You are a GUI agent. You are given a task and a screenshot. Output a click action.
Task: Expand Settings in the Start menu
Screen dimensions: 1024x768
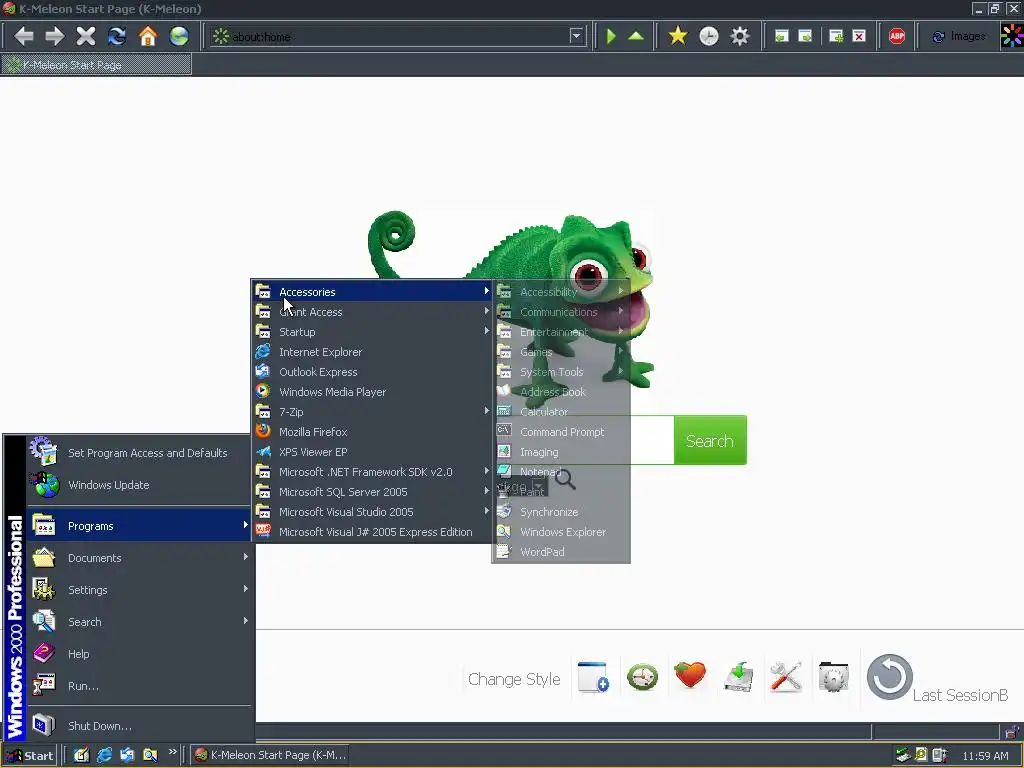pyautogui.click(x=139, y=590)
